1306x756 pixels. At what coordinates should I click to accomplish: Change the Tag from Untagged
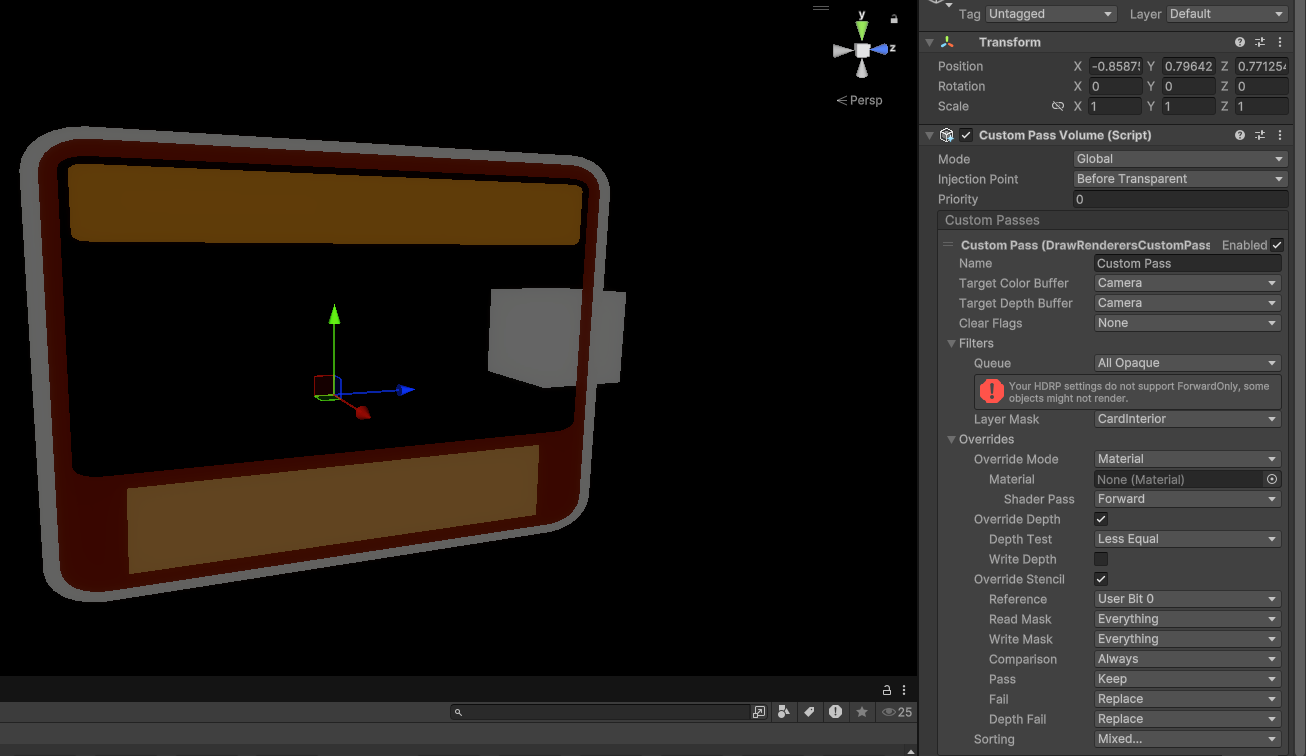(1049, 13)
